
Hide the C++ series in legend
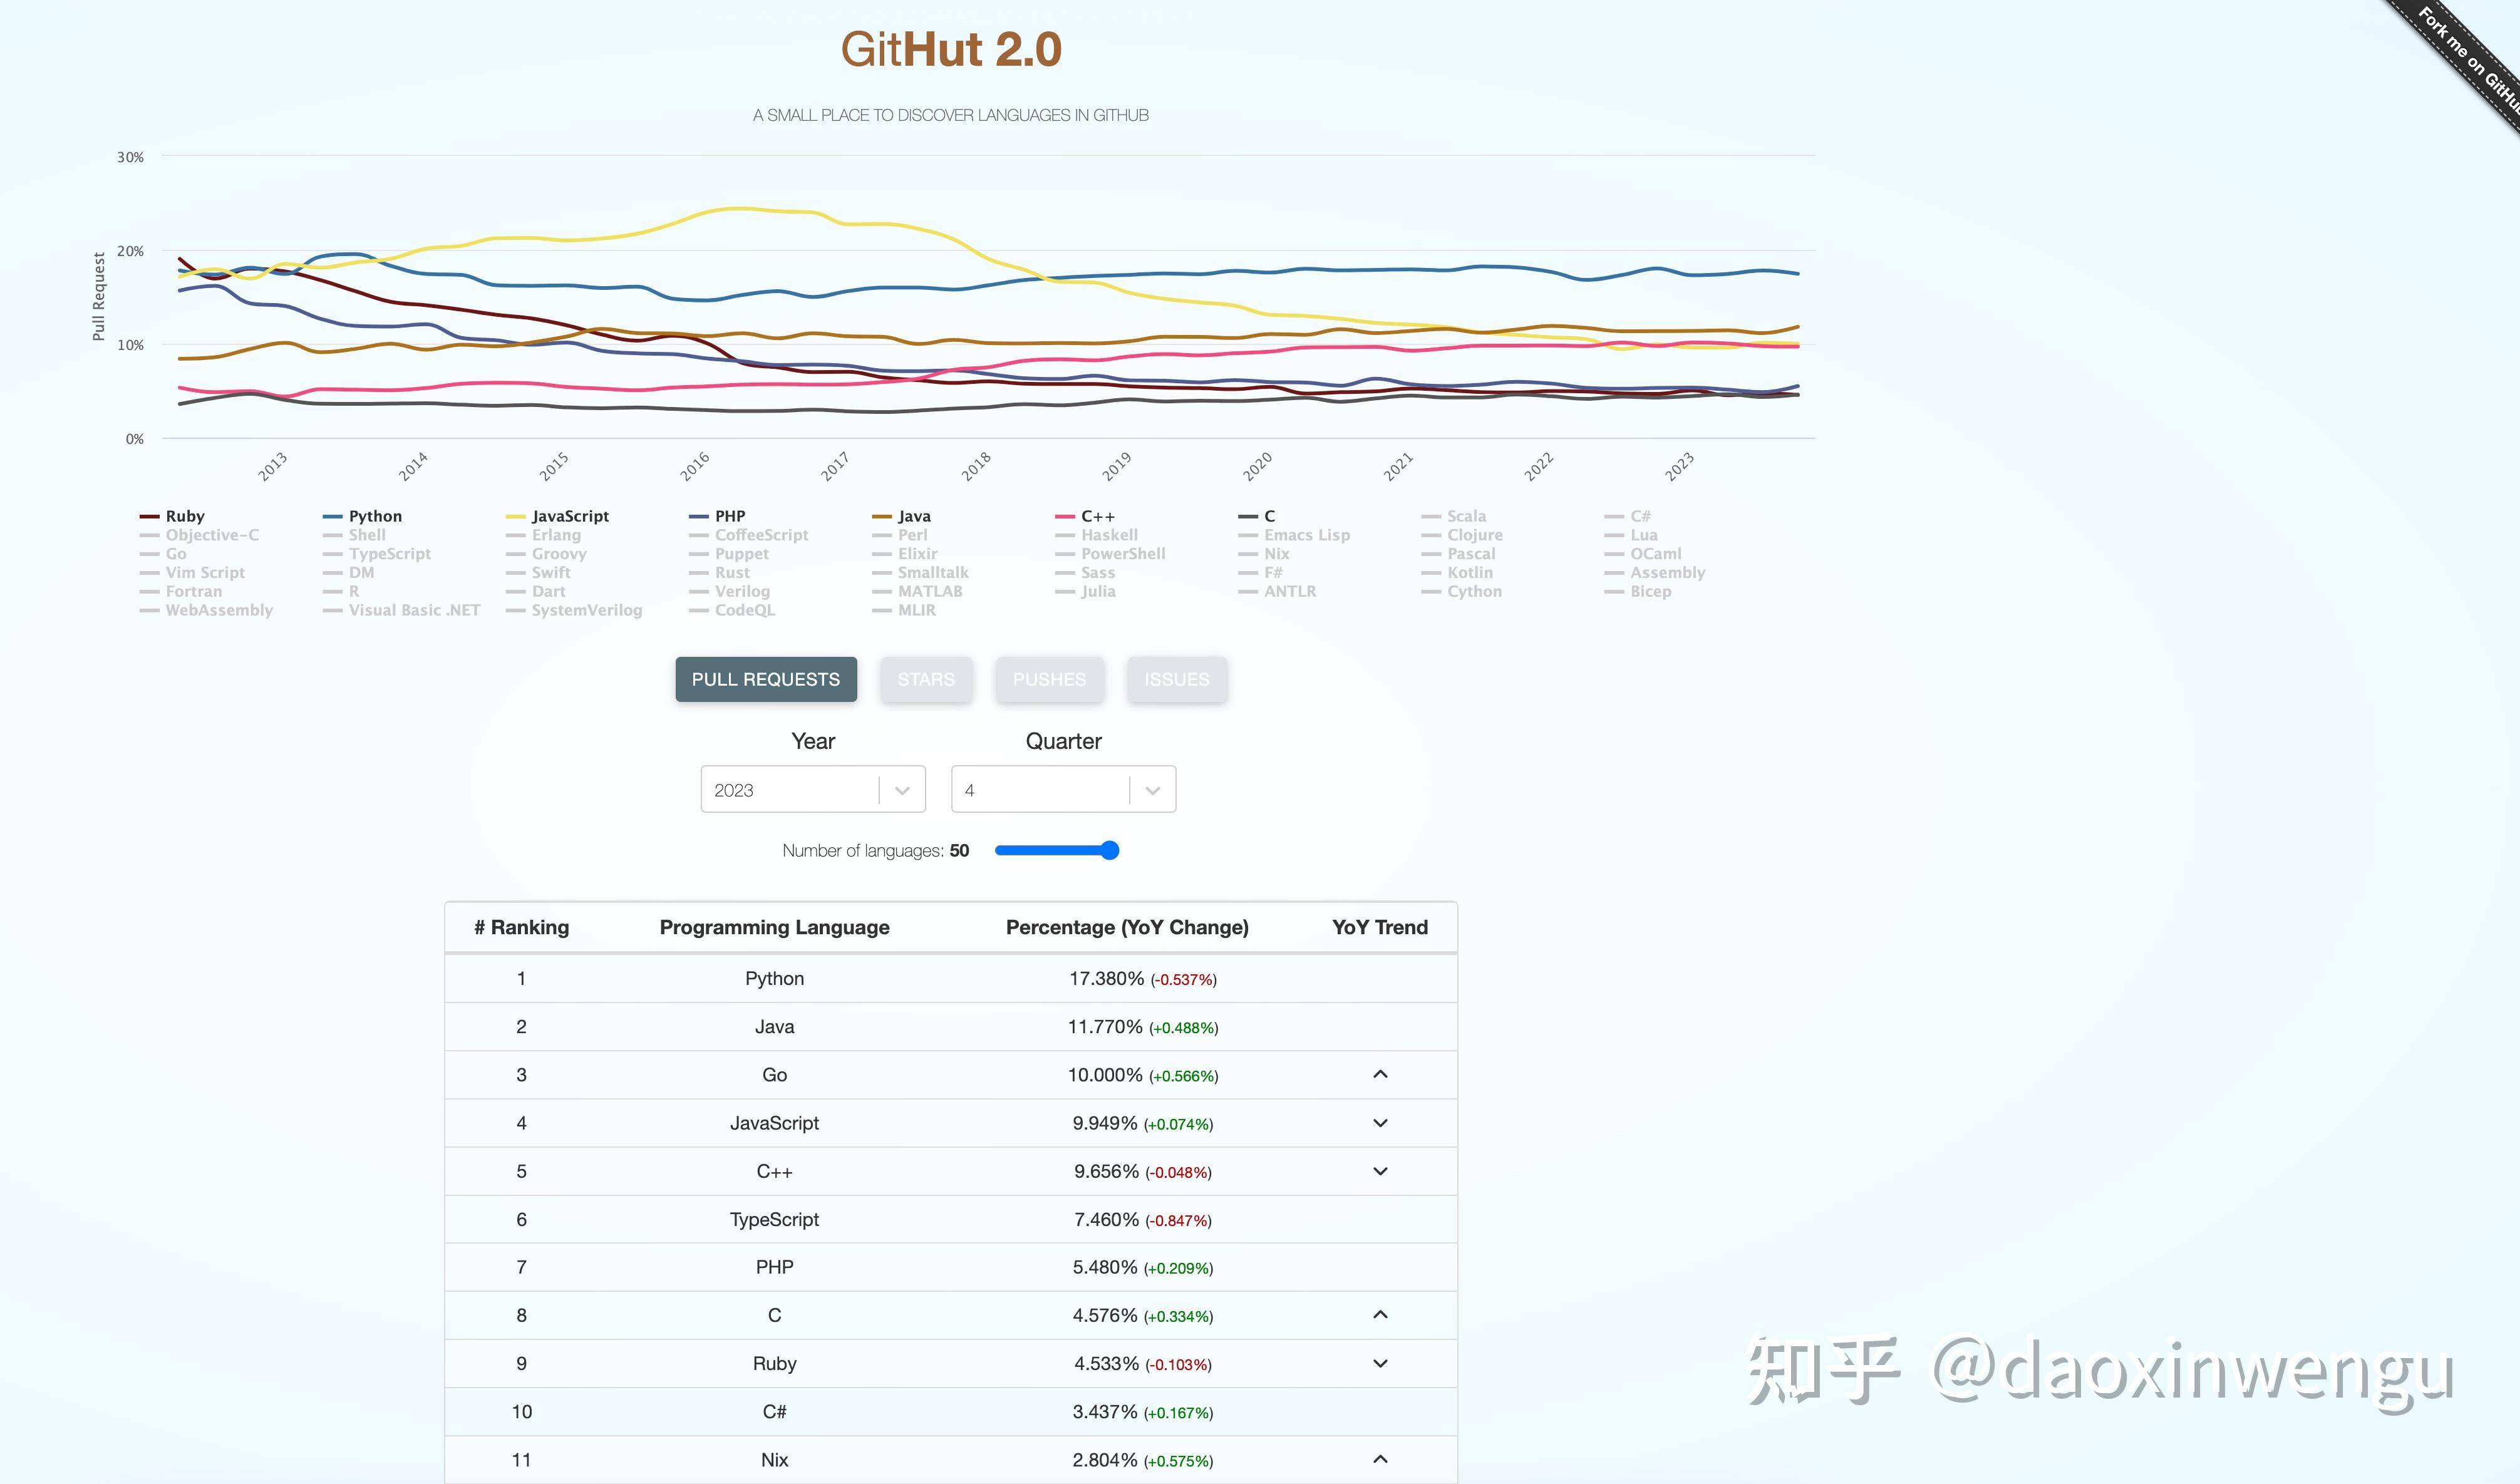pos(1085,516)
